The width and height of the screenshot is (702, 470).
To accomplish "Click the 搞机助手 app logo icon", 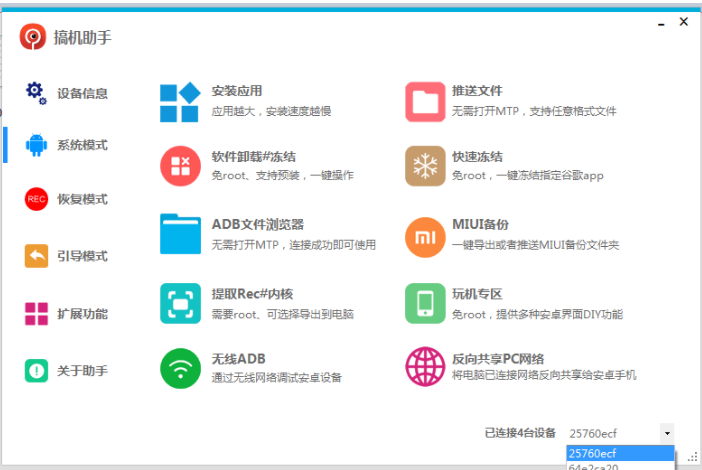I will 33,37.
